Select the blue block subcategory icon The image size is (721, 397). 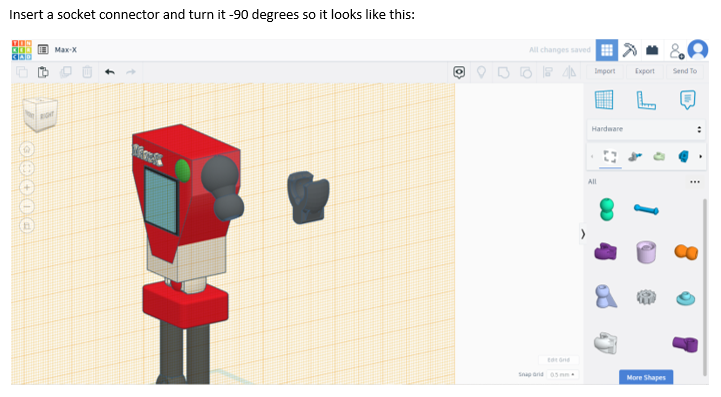pyautogui.click(x=683, y=157)
